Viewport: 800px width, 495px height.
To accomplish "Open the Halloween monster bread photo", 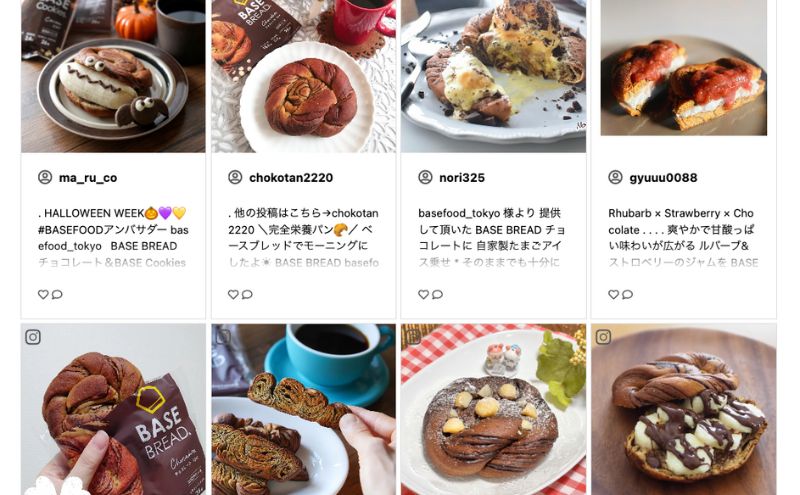I will 113,76.
